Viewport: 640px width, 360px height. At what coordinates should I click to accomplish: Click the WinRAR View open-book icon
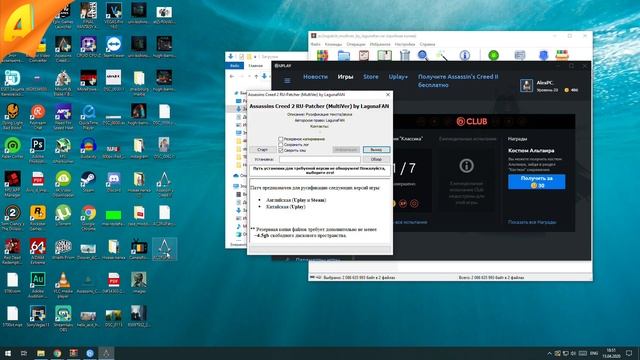coord(384,55)
